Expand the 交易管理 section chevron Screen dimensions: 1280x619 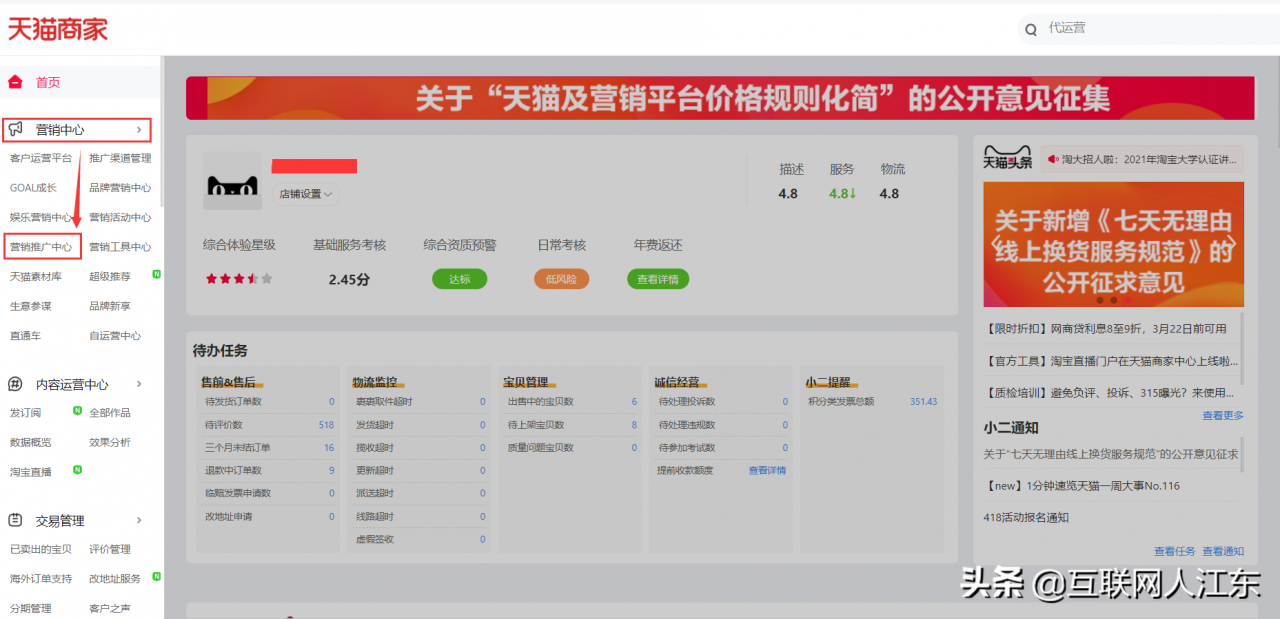(139, 520)
